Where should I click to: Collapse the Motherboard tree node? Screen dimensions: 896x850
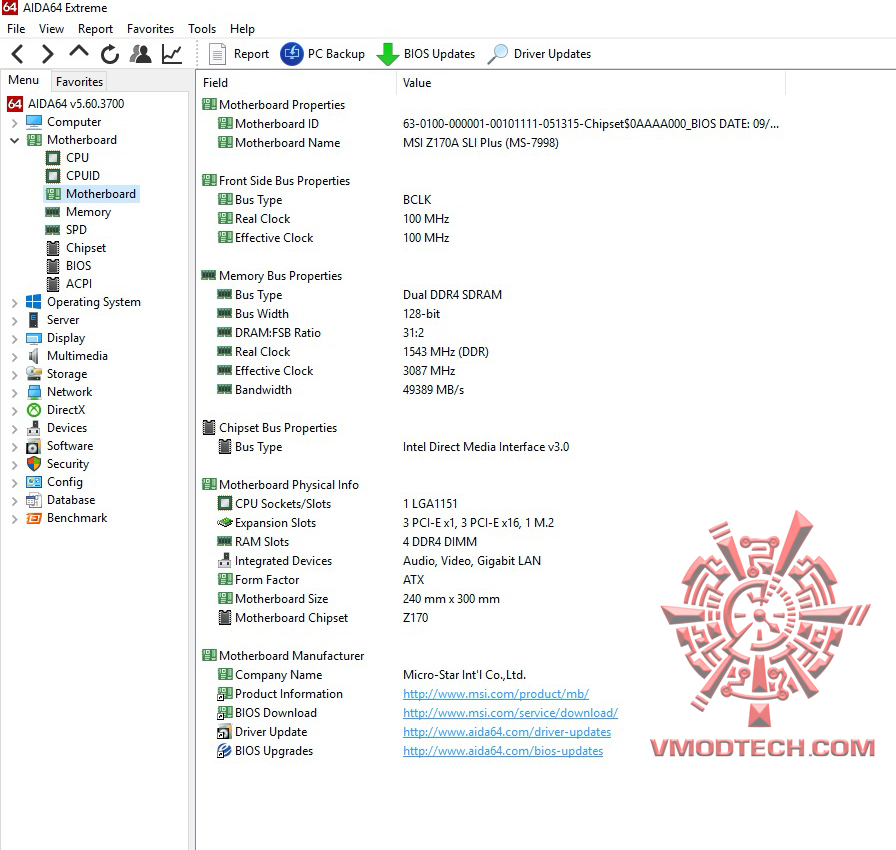point(14,140)
